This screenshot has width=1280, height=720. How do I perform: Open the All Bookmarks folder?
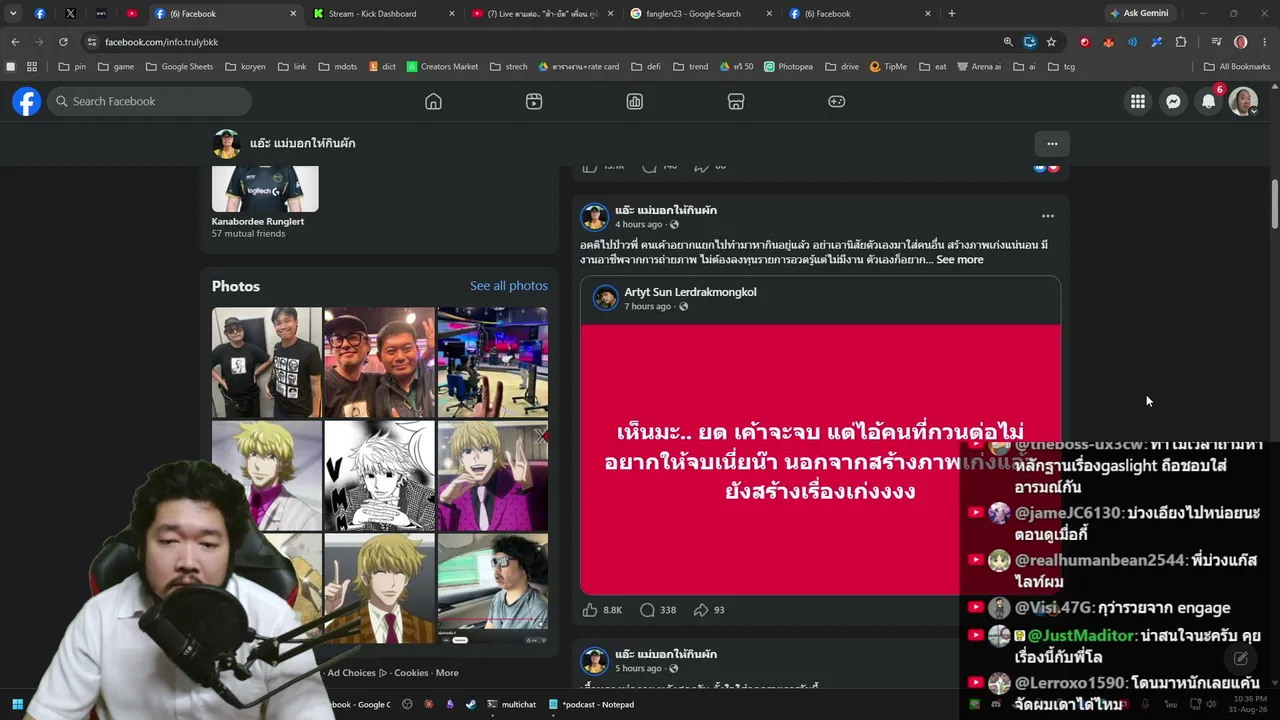point(1237,67)
